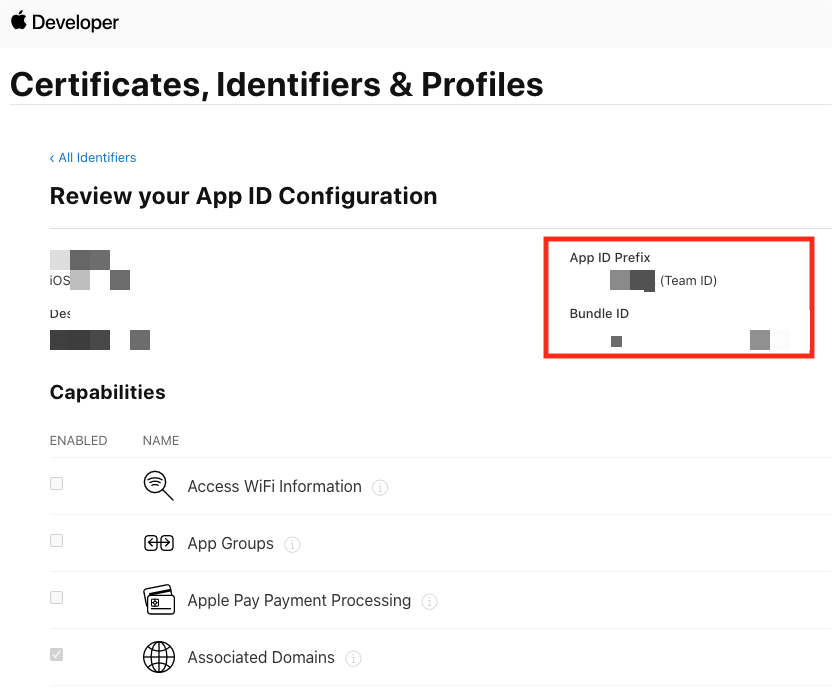Open info icon next to App Groups

coord(292,545)
